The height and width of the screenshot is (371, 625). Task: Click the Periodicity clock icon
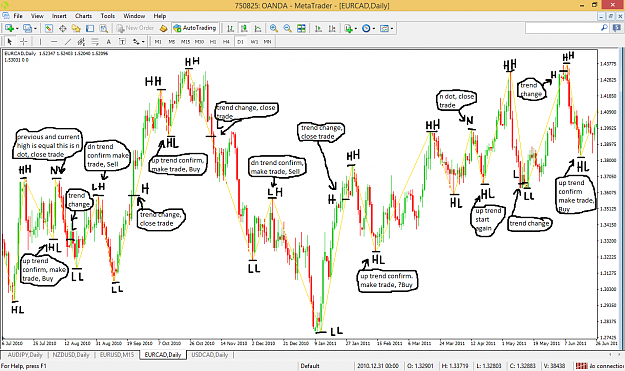tap(366, 28)
